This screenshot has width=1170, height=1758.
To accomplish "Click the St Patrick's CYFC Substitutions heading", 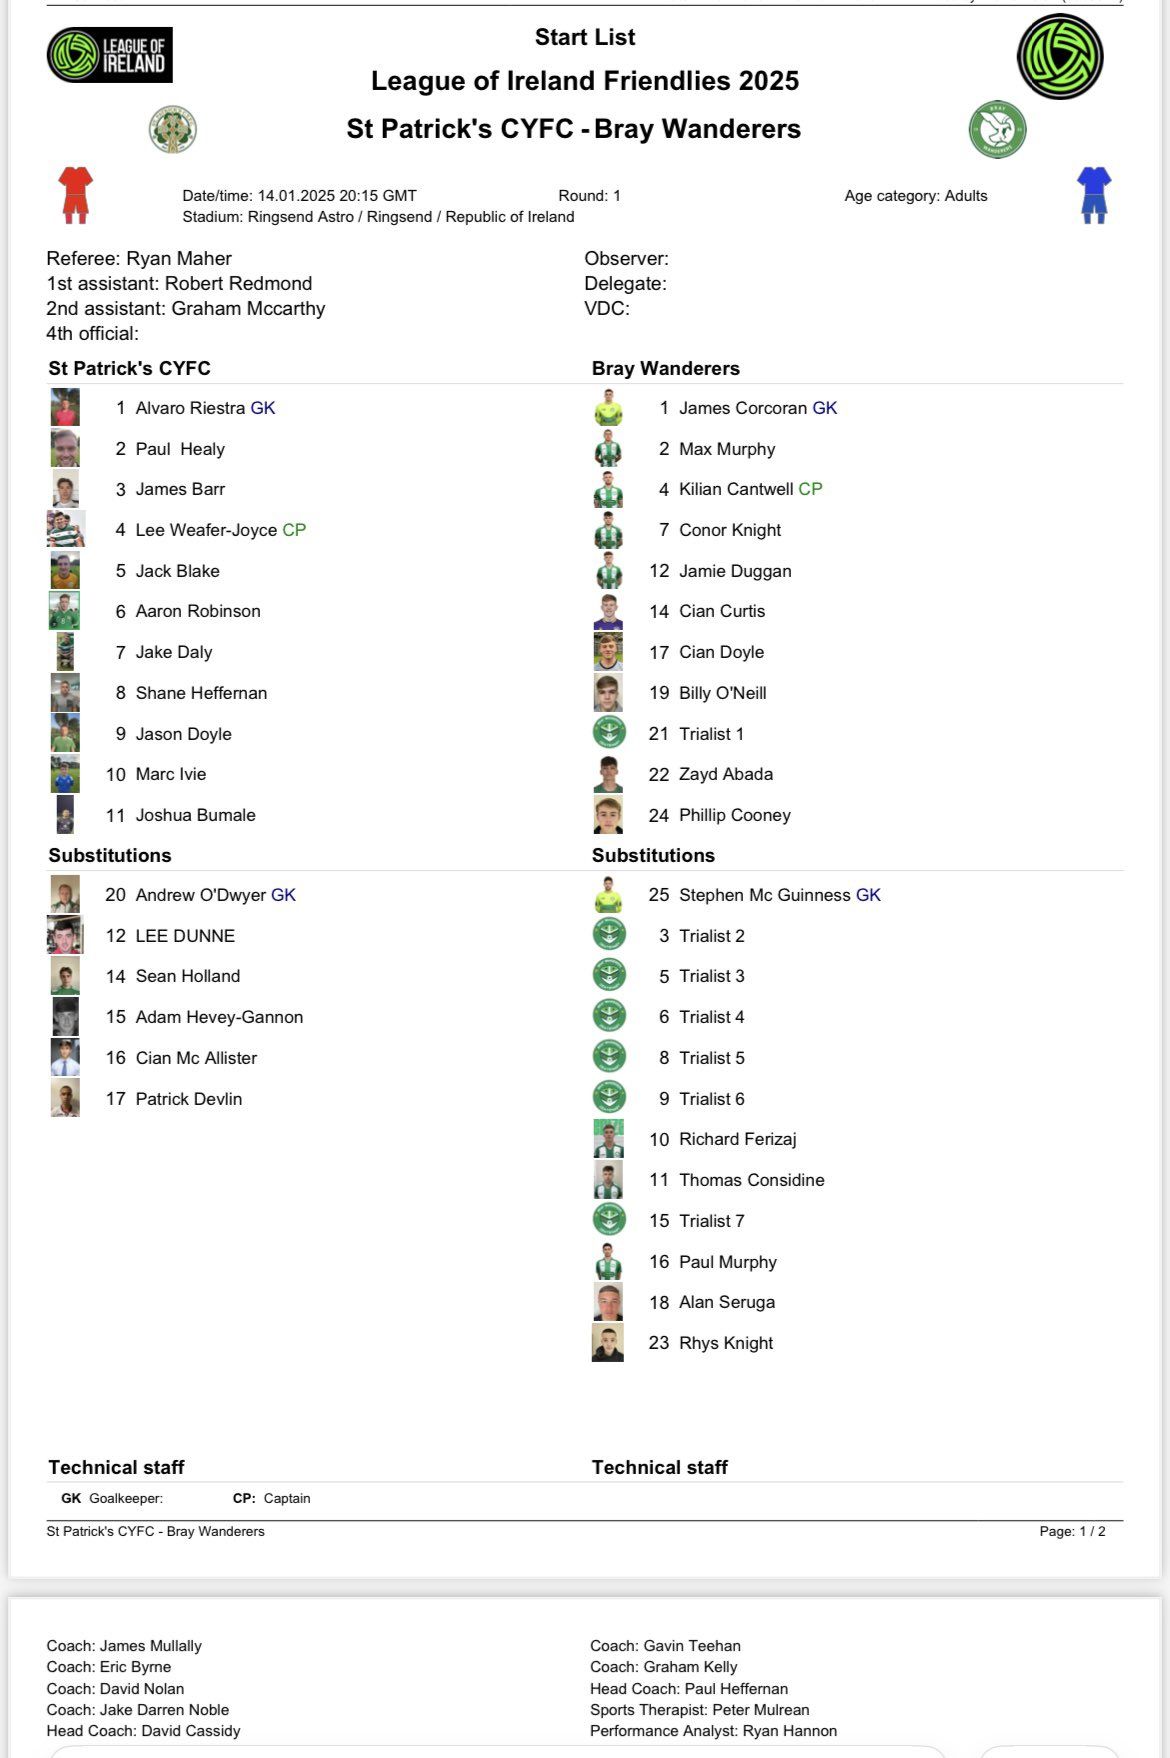I will 110,855.
